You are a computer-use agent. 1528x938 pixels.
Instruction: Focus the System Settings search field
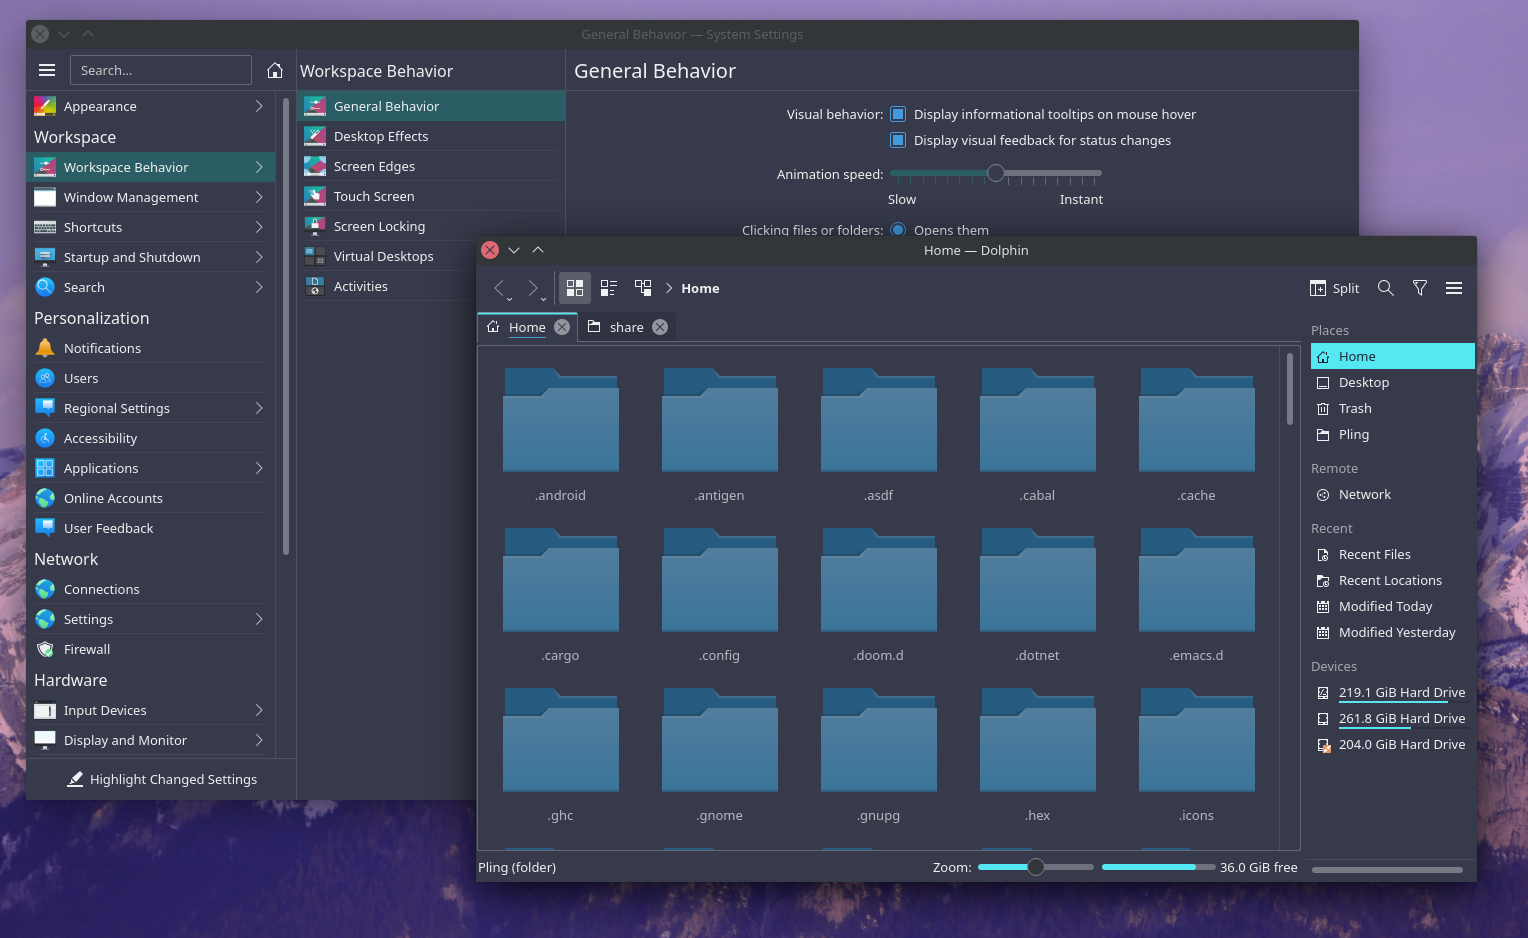coord(161,70)
